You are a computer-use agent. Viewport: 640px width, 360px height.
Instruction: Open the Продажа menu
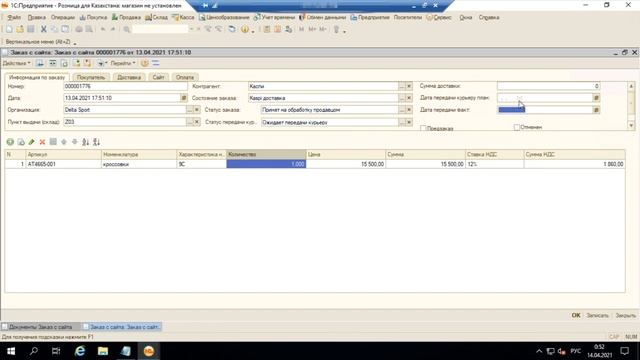126,18
